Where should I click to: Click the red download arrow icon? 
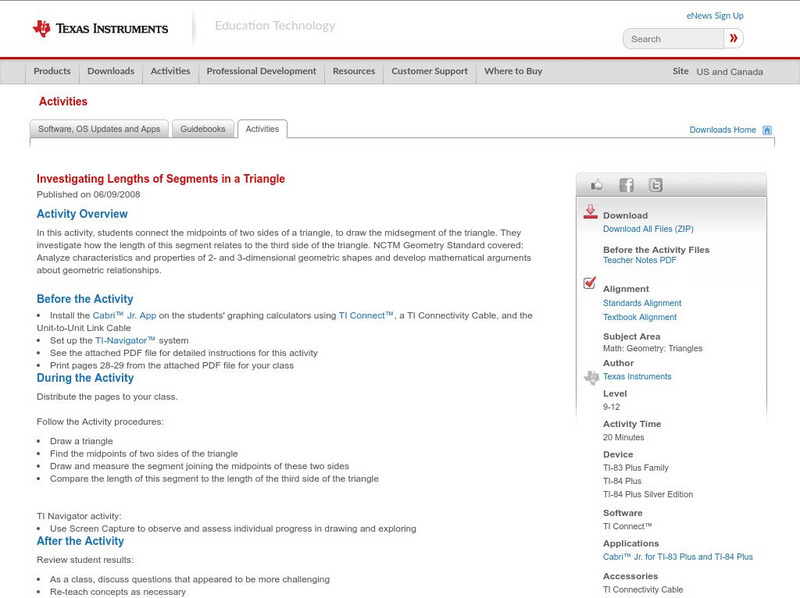[x=590, y=212]
